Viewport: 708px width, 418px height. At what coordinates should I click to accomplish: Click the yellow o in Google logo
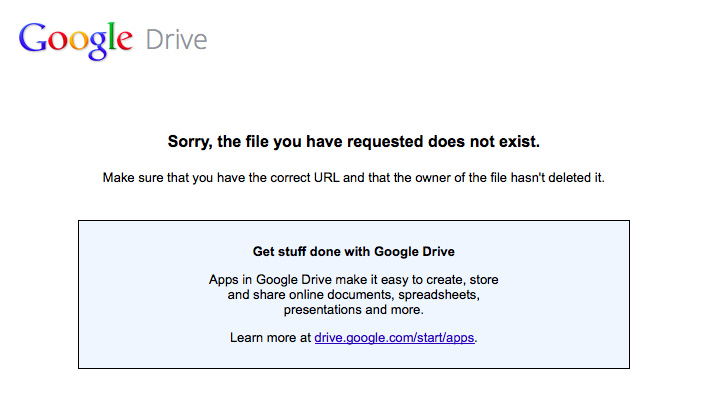(74, 42)
